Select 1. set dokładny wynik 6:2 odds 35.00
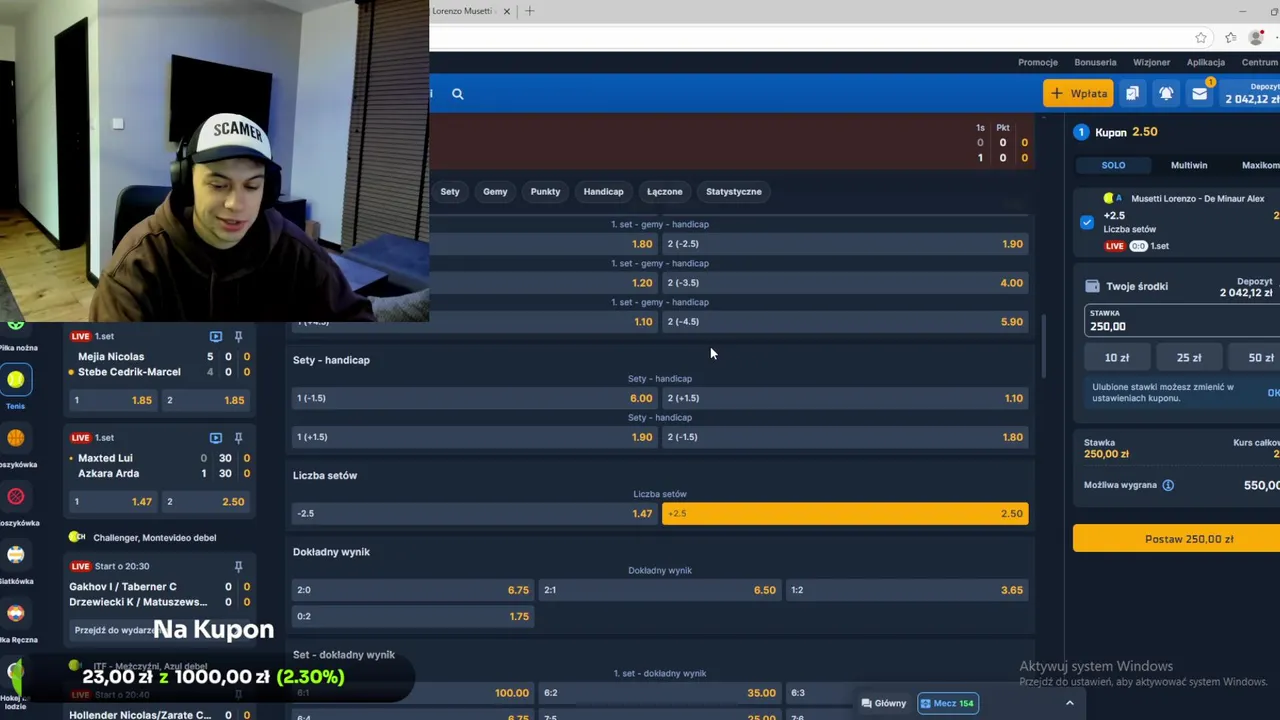This screenshot has height=720, width=1280. click(660, 693)
